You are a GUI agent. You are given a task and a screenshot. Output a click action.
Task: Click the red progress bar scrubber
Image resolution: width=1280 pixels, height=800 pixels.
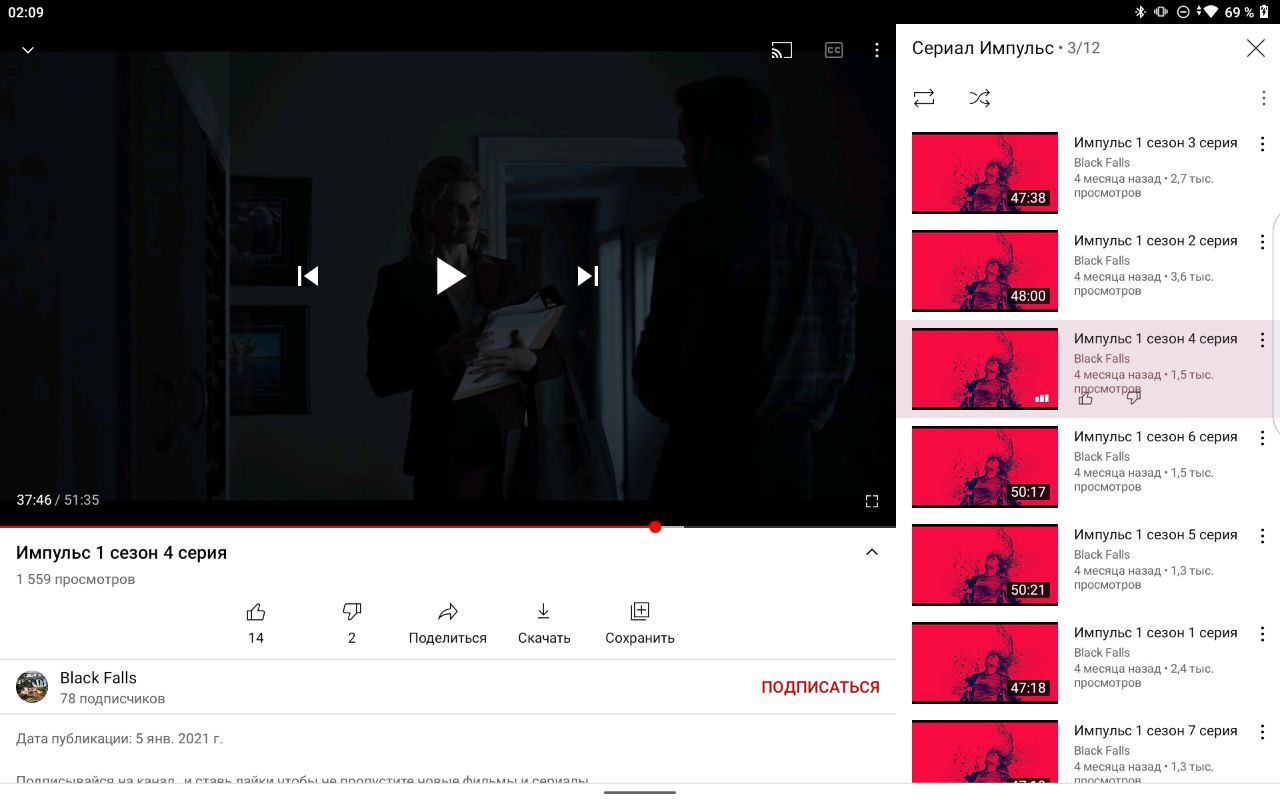(655, 527)
